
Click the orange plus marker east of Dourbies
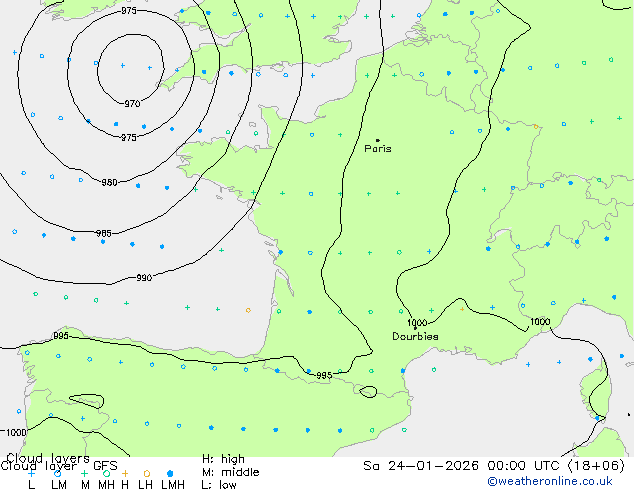coord(462,309)
